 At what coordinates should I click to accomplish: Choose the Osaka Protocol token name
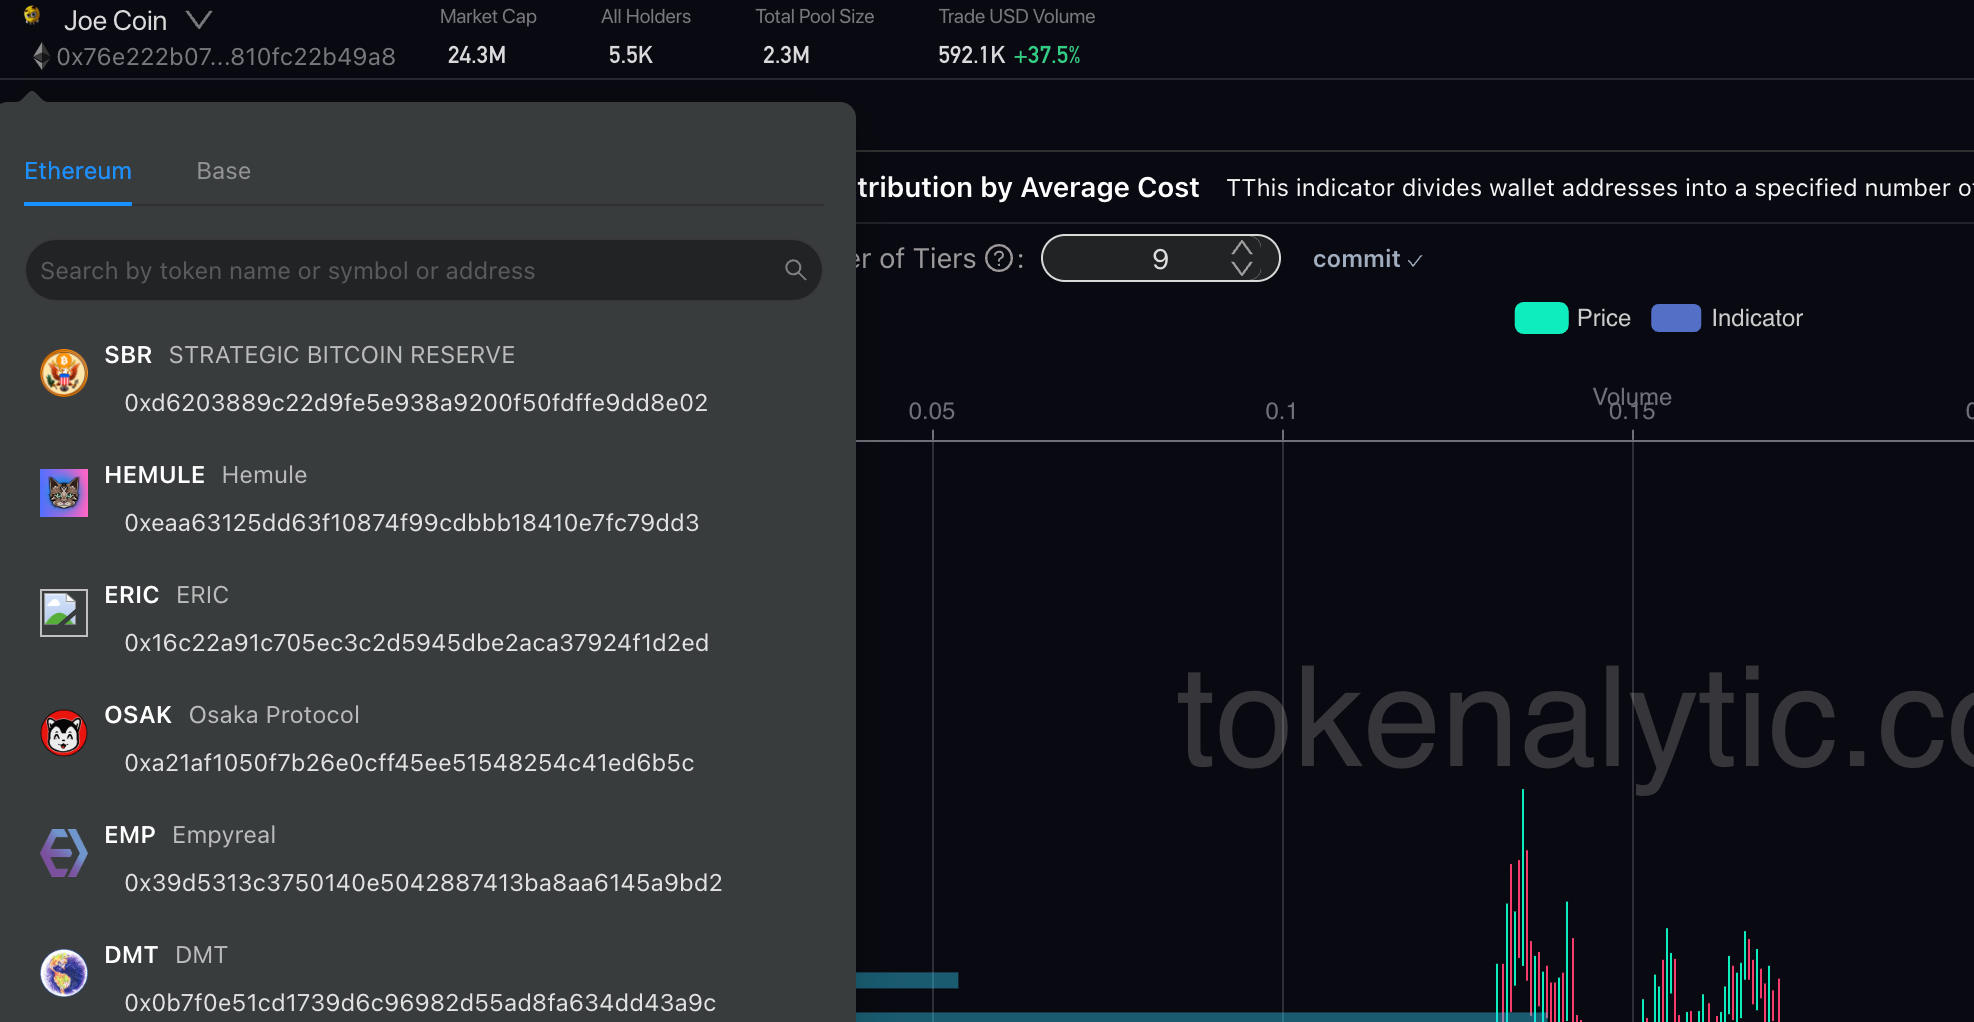click(274, 715)
